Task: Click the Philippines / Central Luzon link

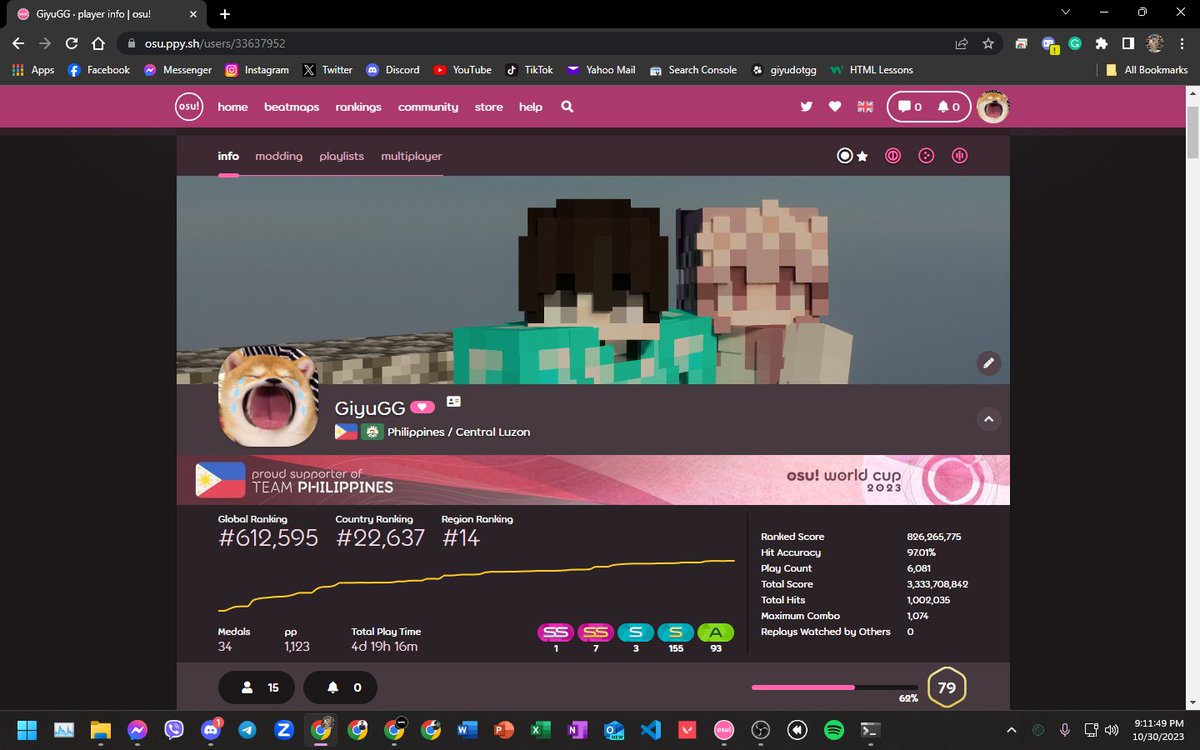Action: tap(458, 432)
